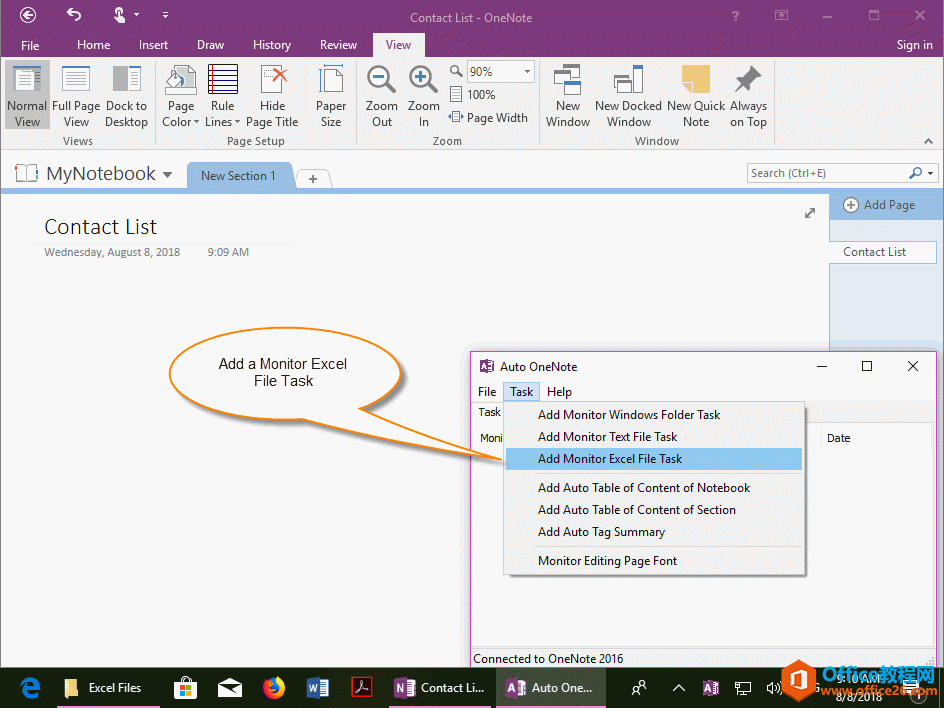The width and height of the screenshot is (944, 708).
Task: Launch Firefox from taskbar
Action: [274, 688]
